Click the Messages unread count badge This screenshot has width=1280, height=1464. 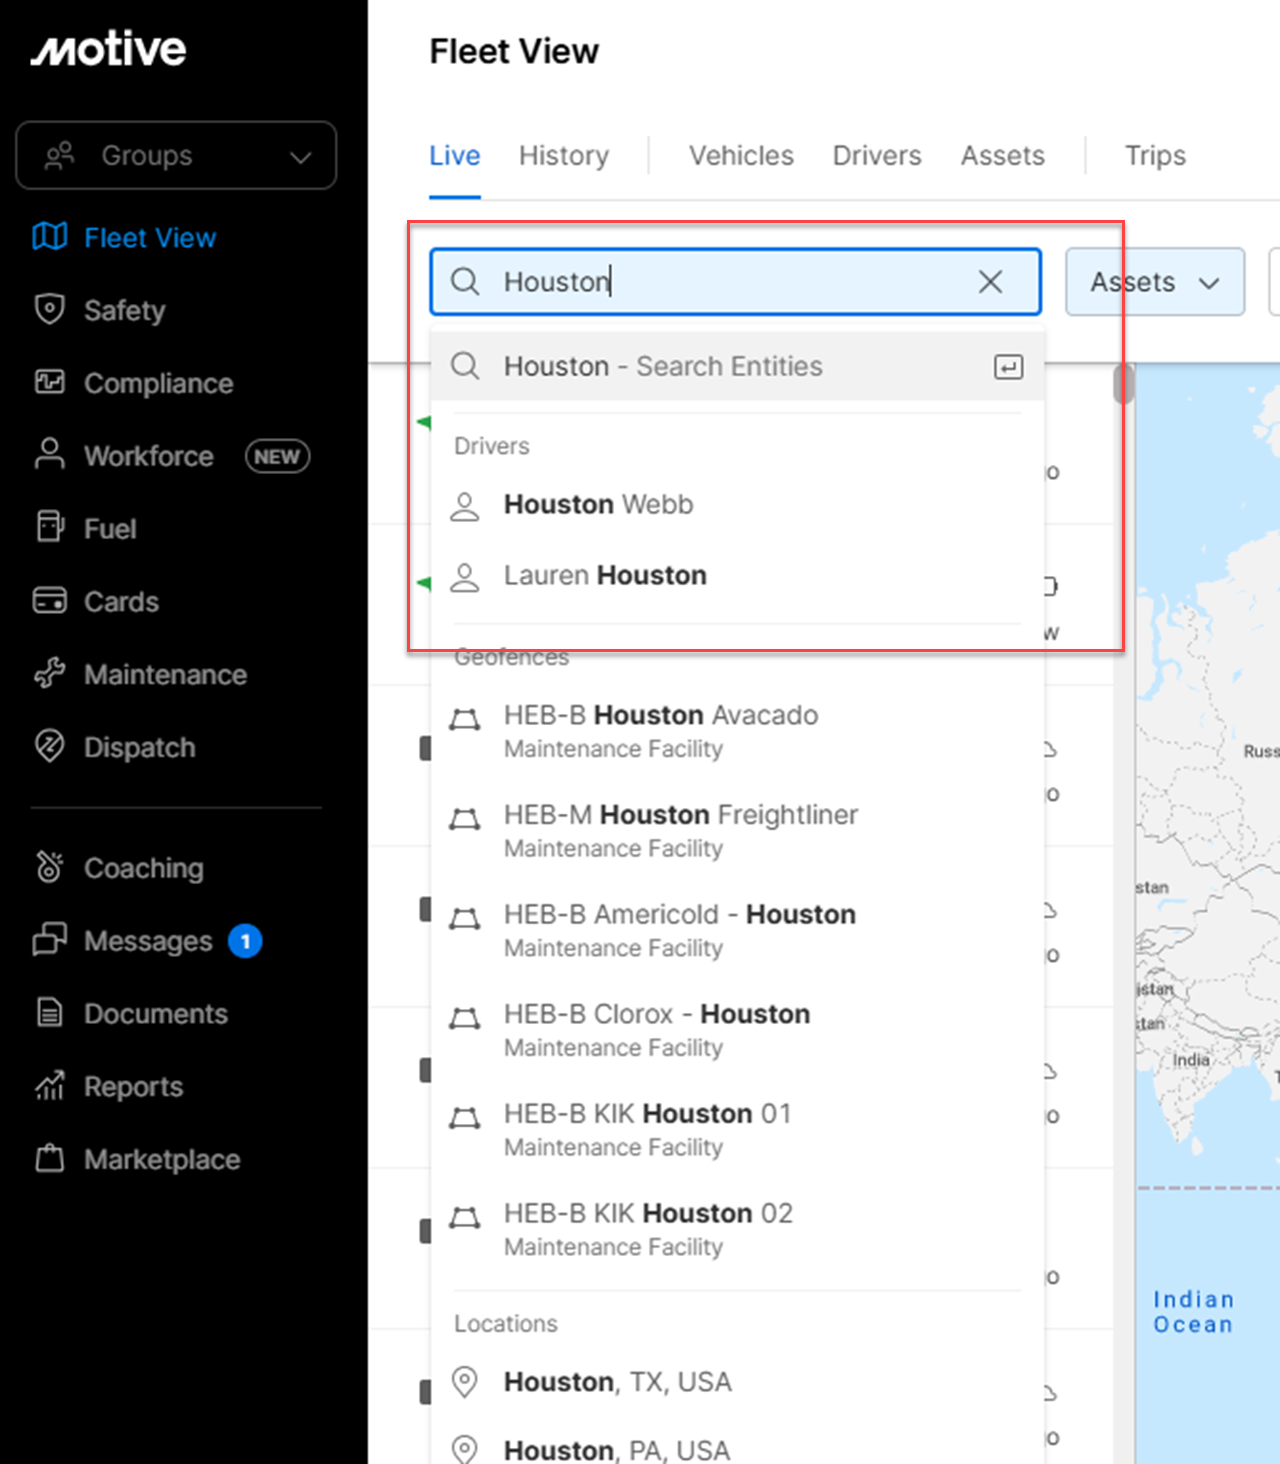tap(245, 941)
